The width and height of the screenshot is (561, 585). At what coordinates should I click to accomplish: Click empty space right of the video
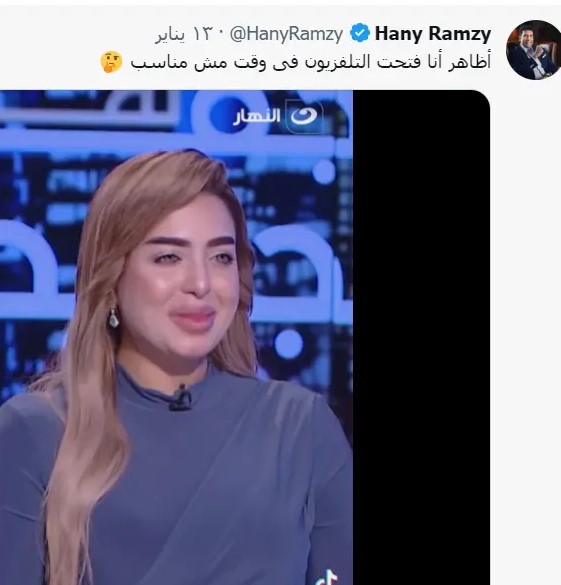[525, 338]
